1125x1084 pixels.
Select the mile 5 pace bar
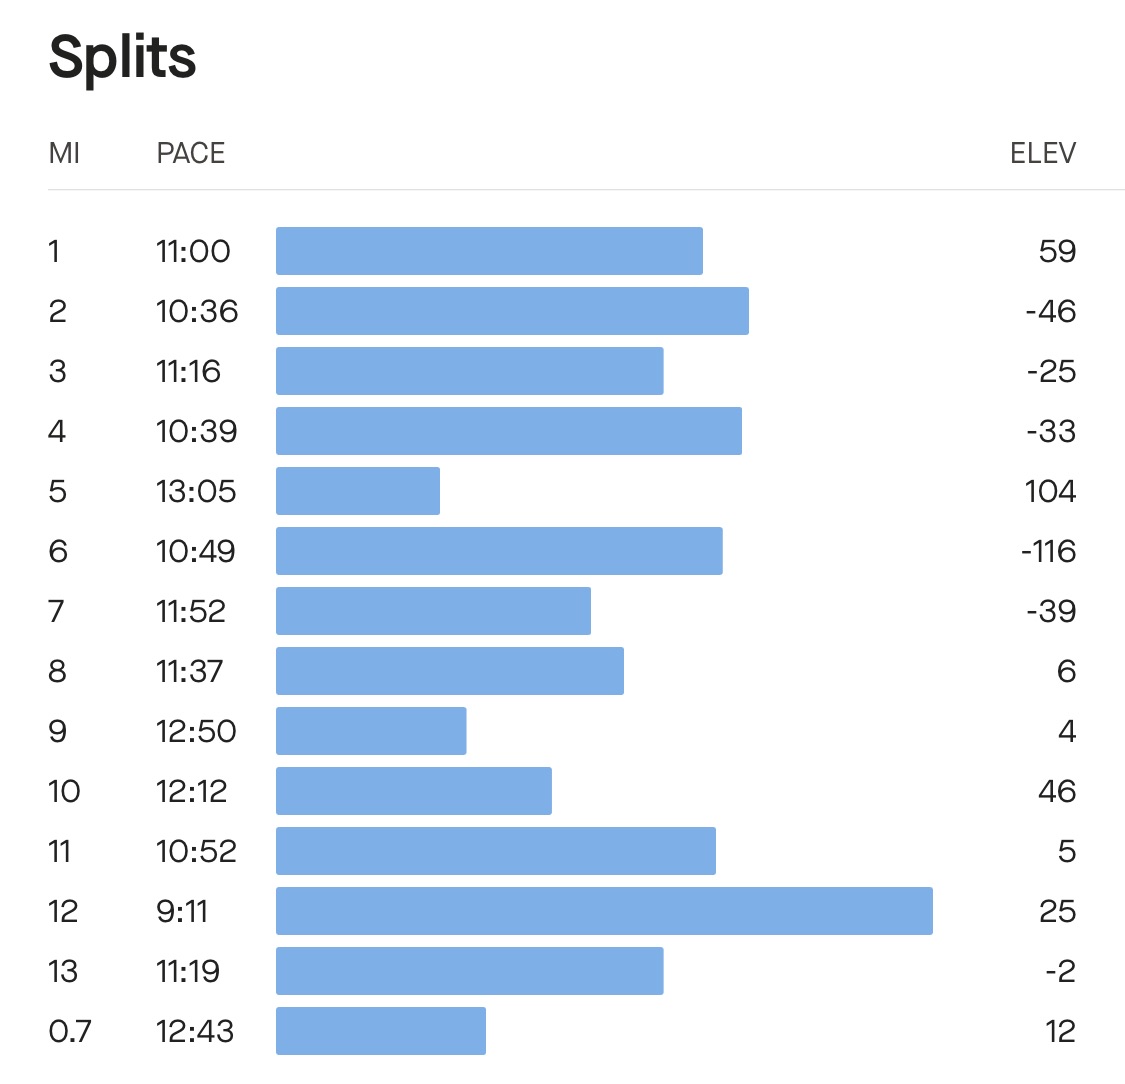tap(358, 491)
